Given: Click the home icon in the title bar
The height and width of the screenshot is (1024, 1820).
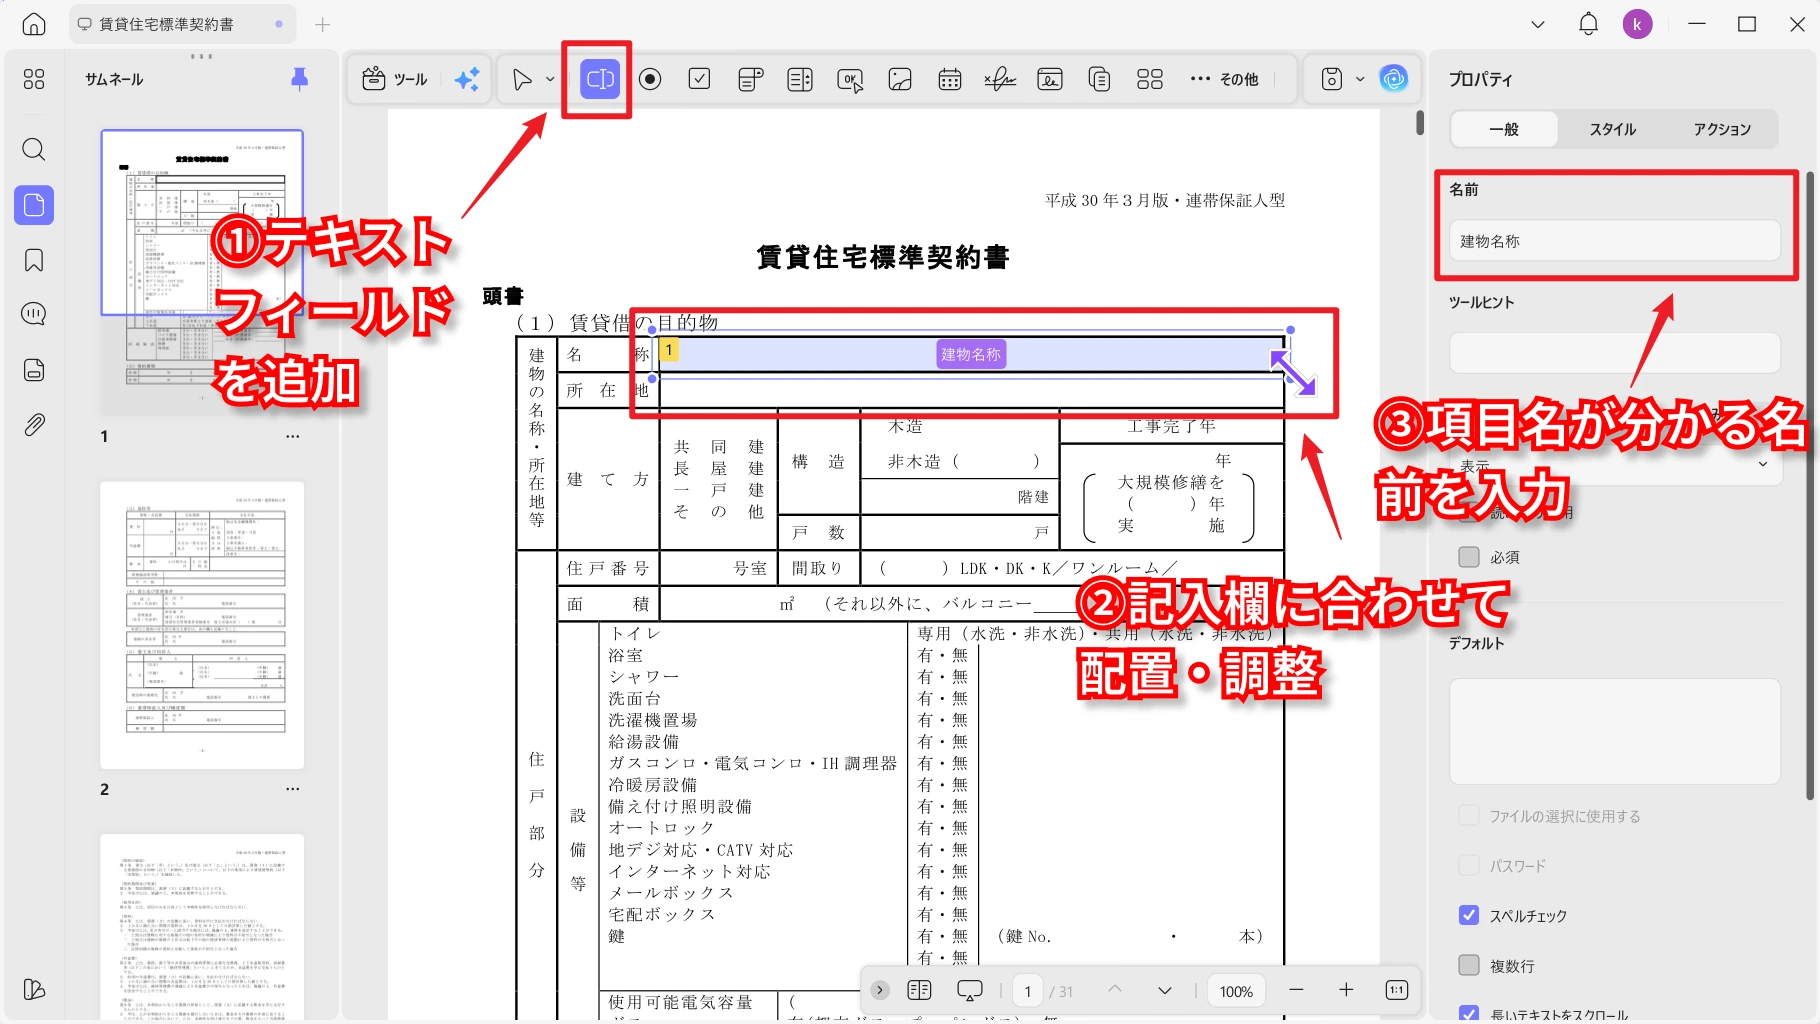Looking at the screenshot, I should click(34, 24).
